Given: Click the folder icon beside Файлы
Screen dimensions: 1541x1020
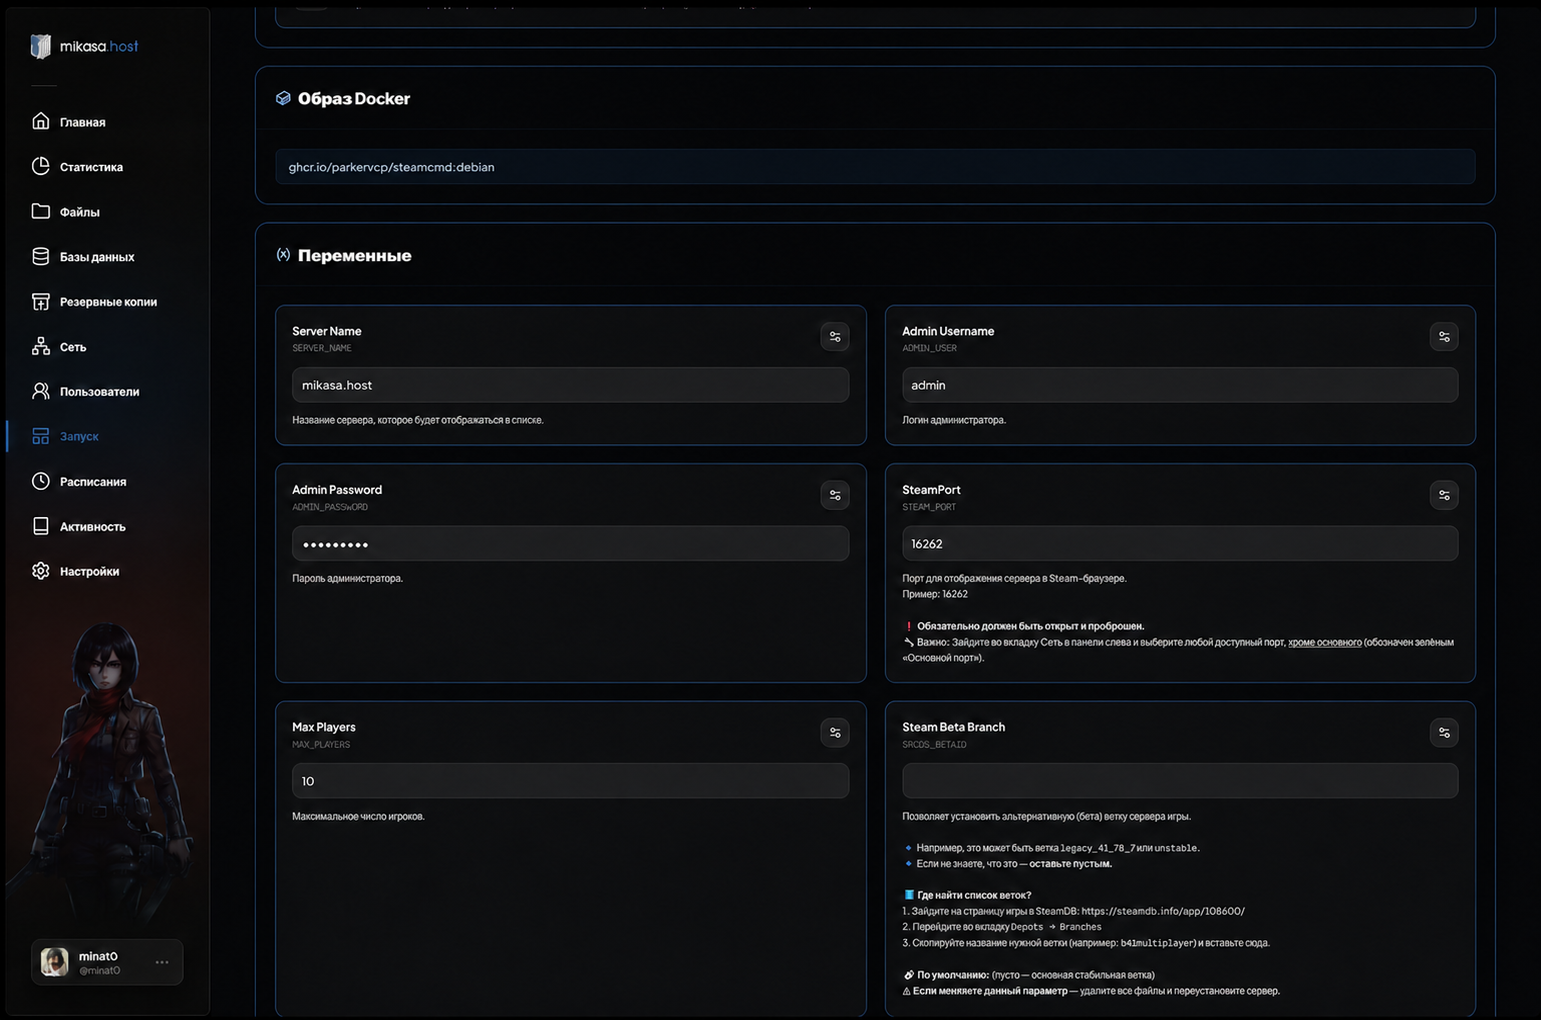Looking at the screenshot, I should [40, 211].
